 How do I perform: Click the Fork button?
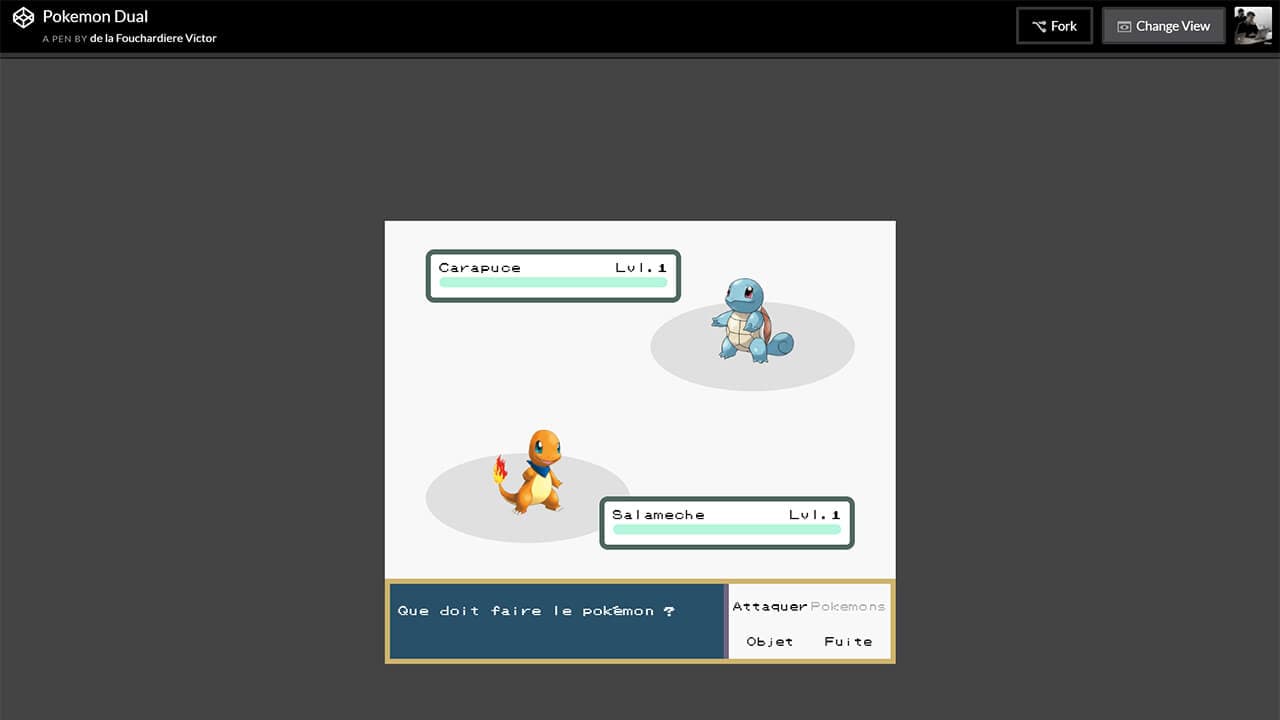point(1054,25)
